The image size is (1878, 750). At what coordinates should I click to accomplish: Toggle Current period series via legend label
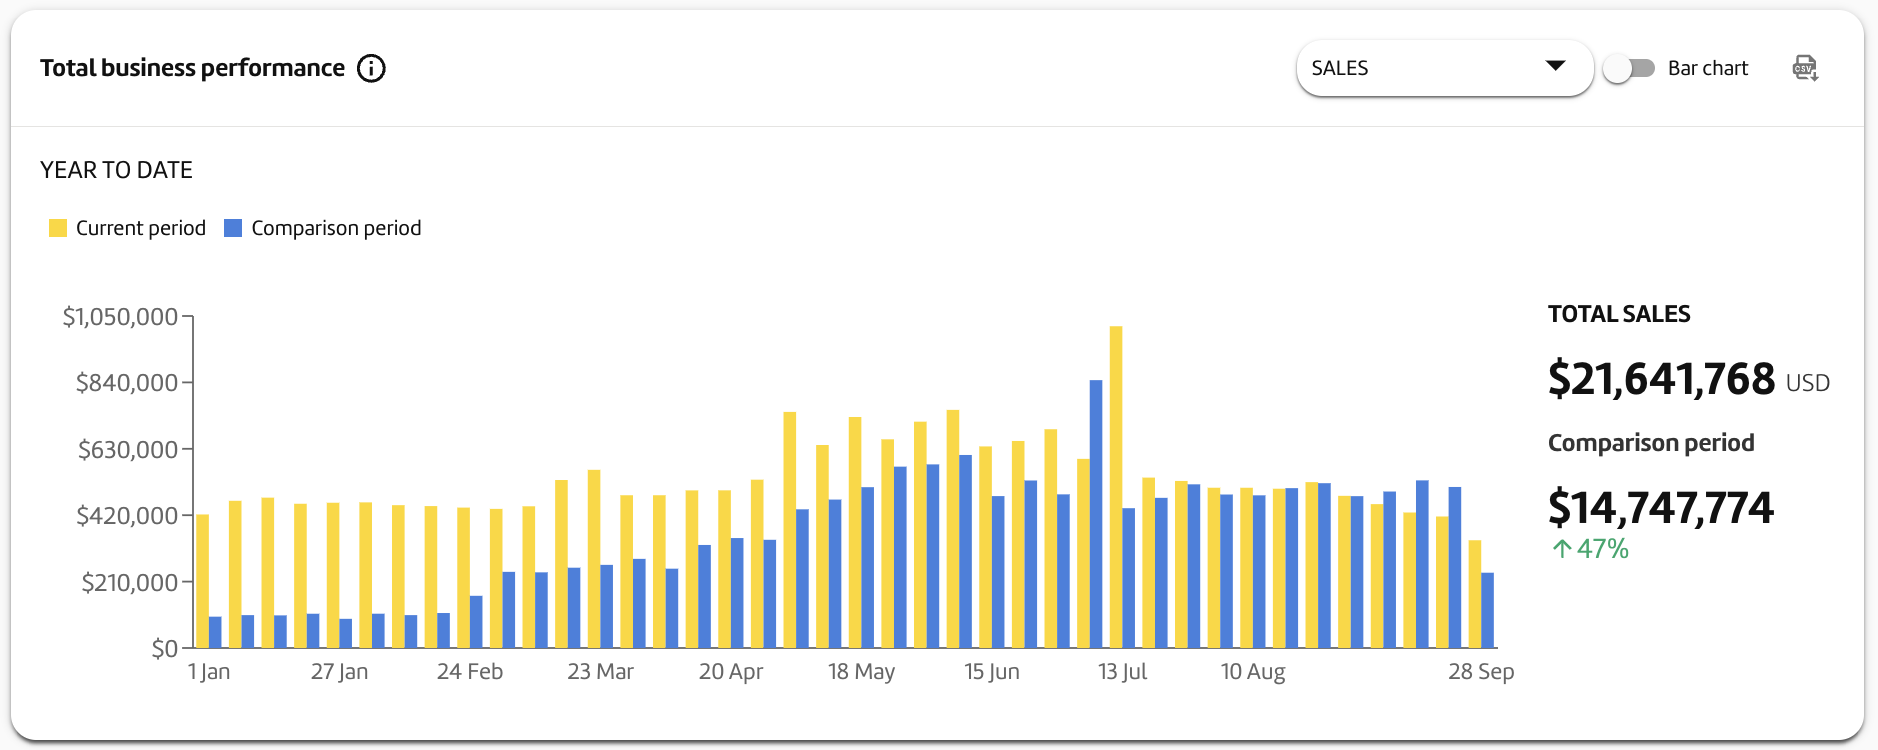141,228
